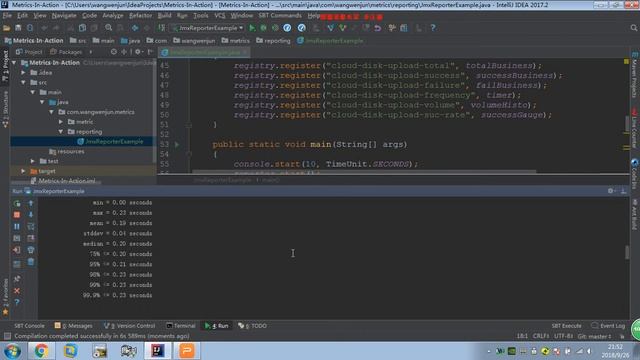
Task: Expand the .idea folder node
Action: point(23,72)
